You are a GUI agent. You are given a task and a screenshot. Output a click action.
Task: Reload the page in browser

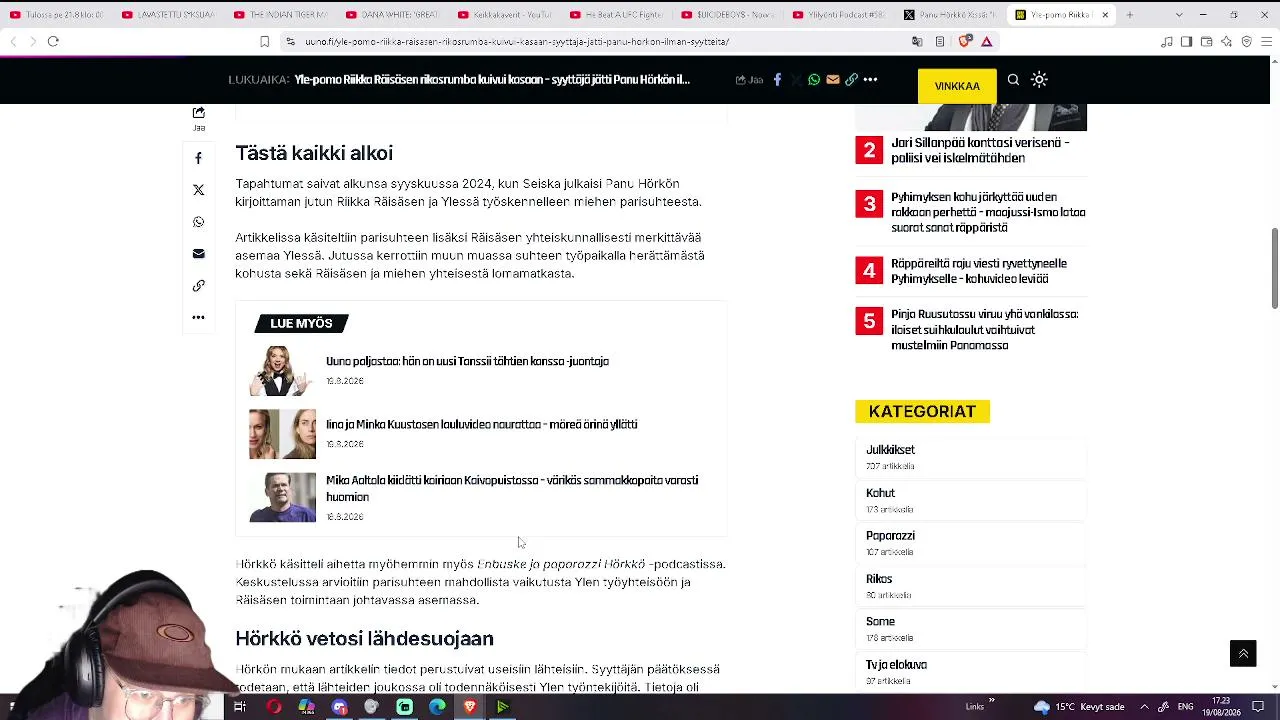(53, 41)
